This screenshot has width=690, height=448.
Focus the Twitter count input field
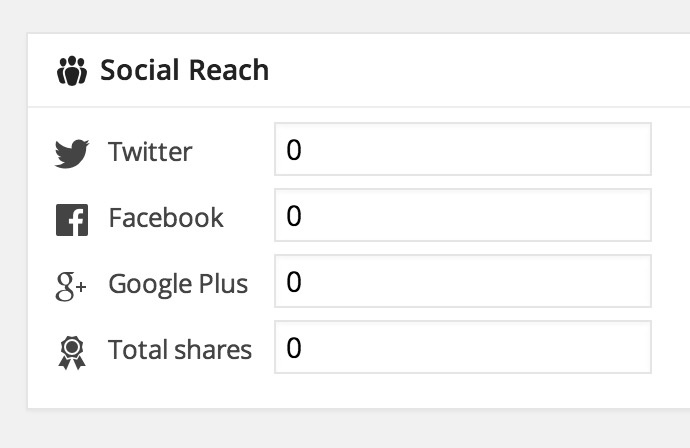click(462, 150)
